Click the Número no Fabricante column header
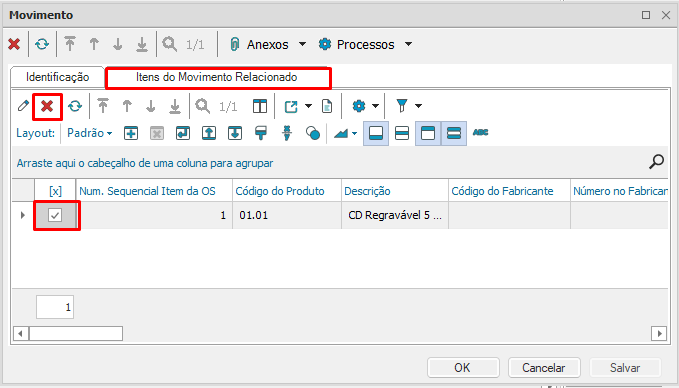Screen dimensions: 679x388 pyautogui.click(x=620, y=191)
